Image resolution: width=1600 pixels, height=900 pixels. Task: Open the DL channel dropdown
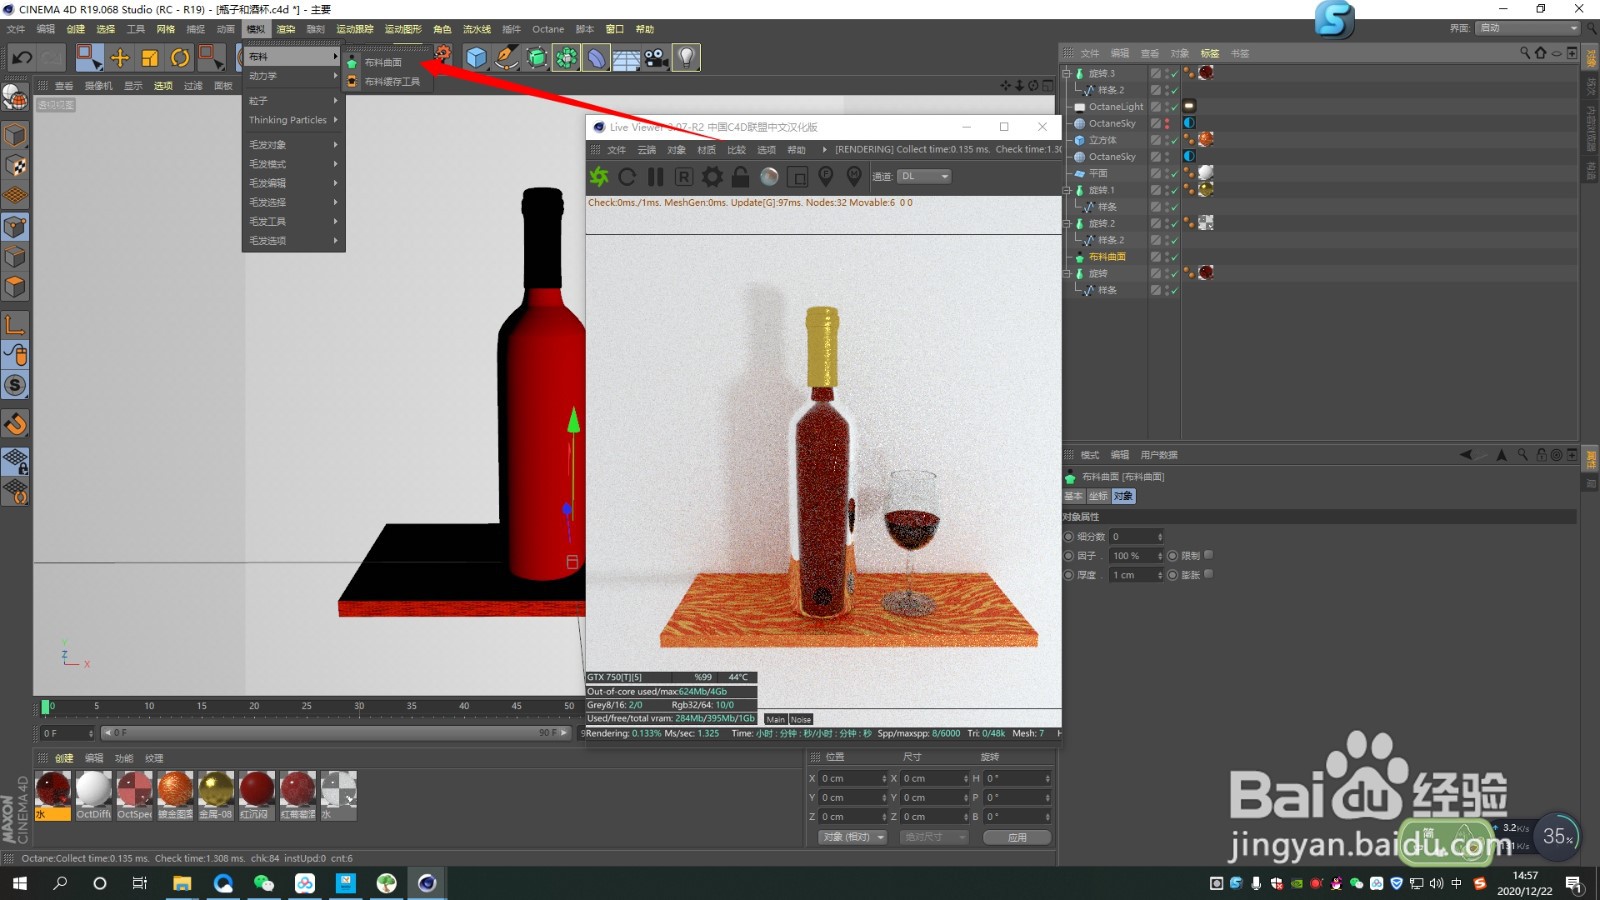pos(924,177)
